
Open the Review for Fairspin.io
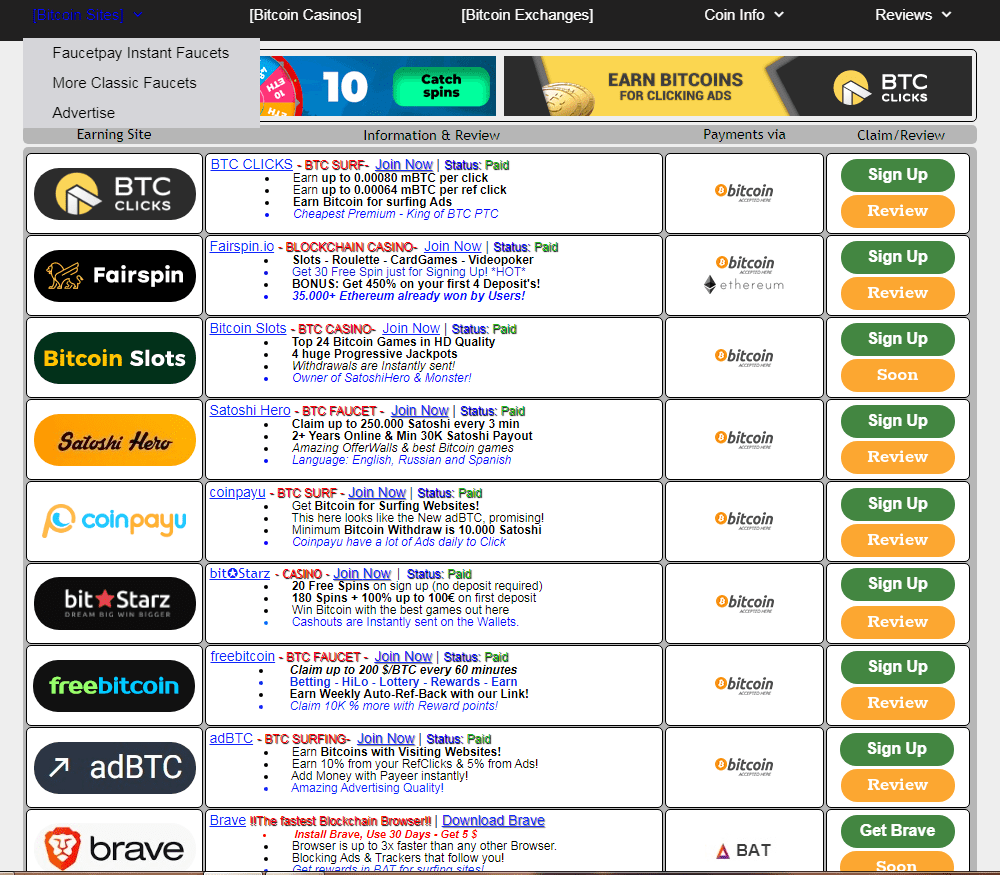point(897,293)
